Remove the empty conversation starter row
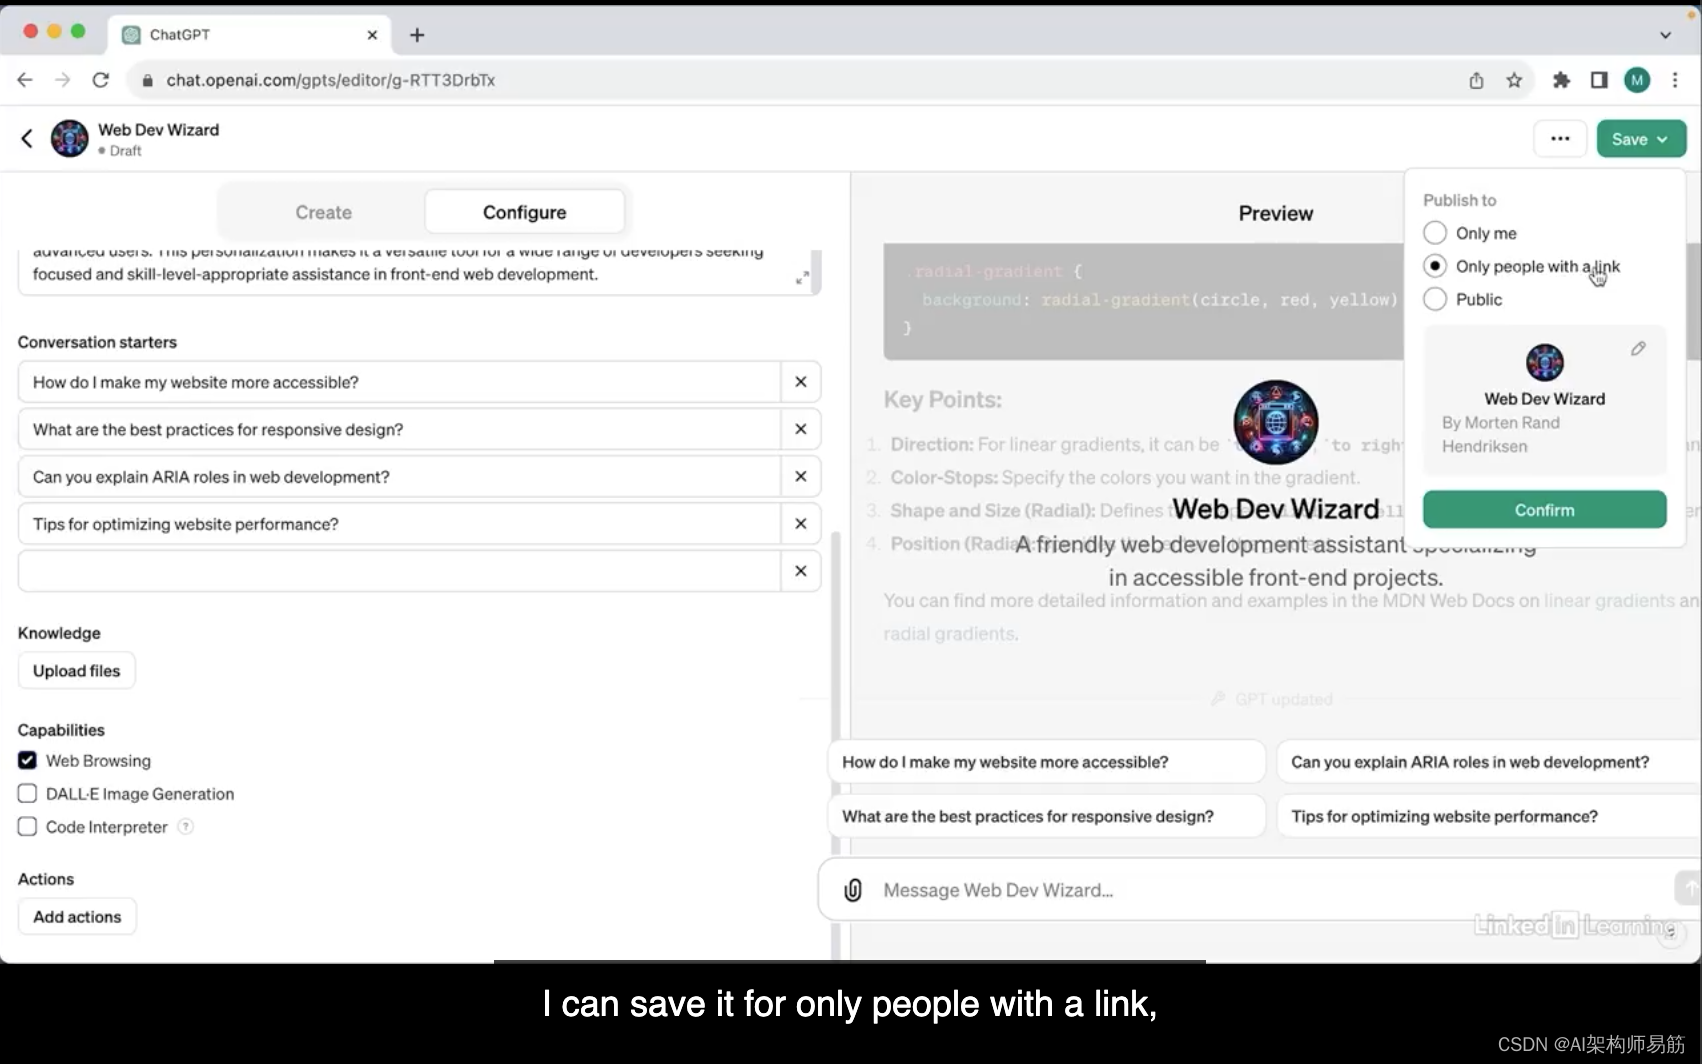The image size is (1702, 1064). 801,571
